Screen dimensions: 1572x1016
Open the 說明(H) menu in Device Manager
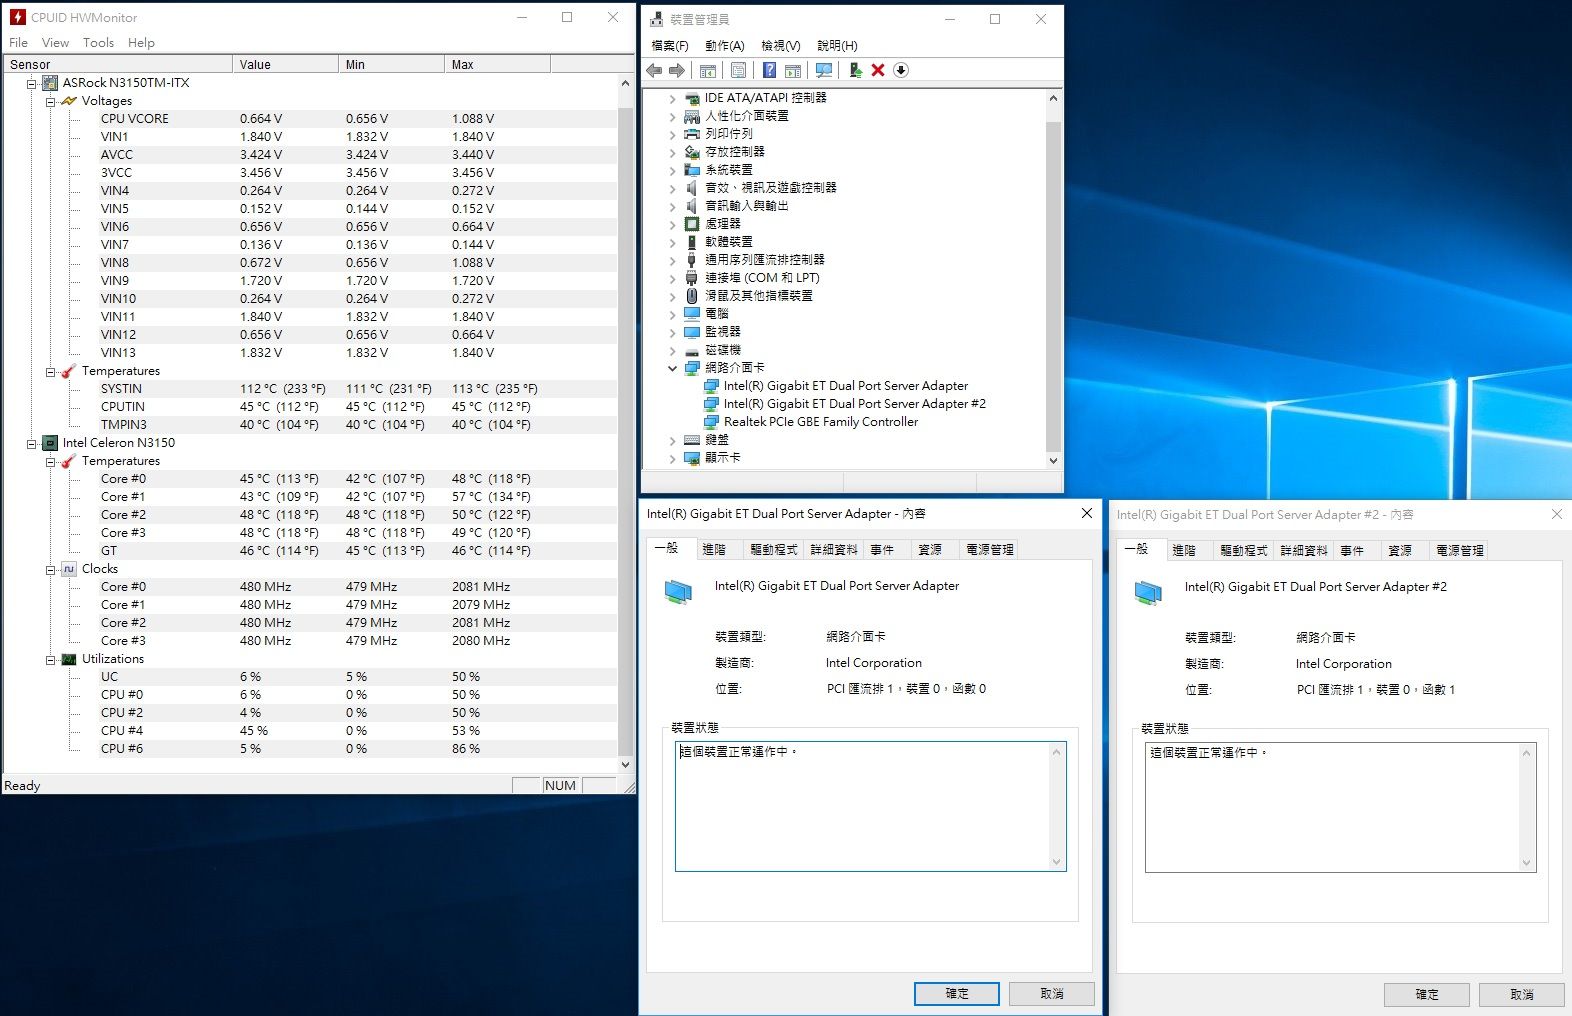[837, 46]
